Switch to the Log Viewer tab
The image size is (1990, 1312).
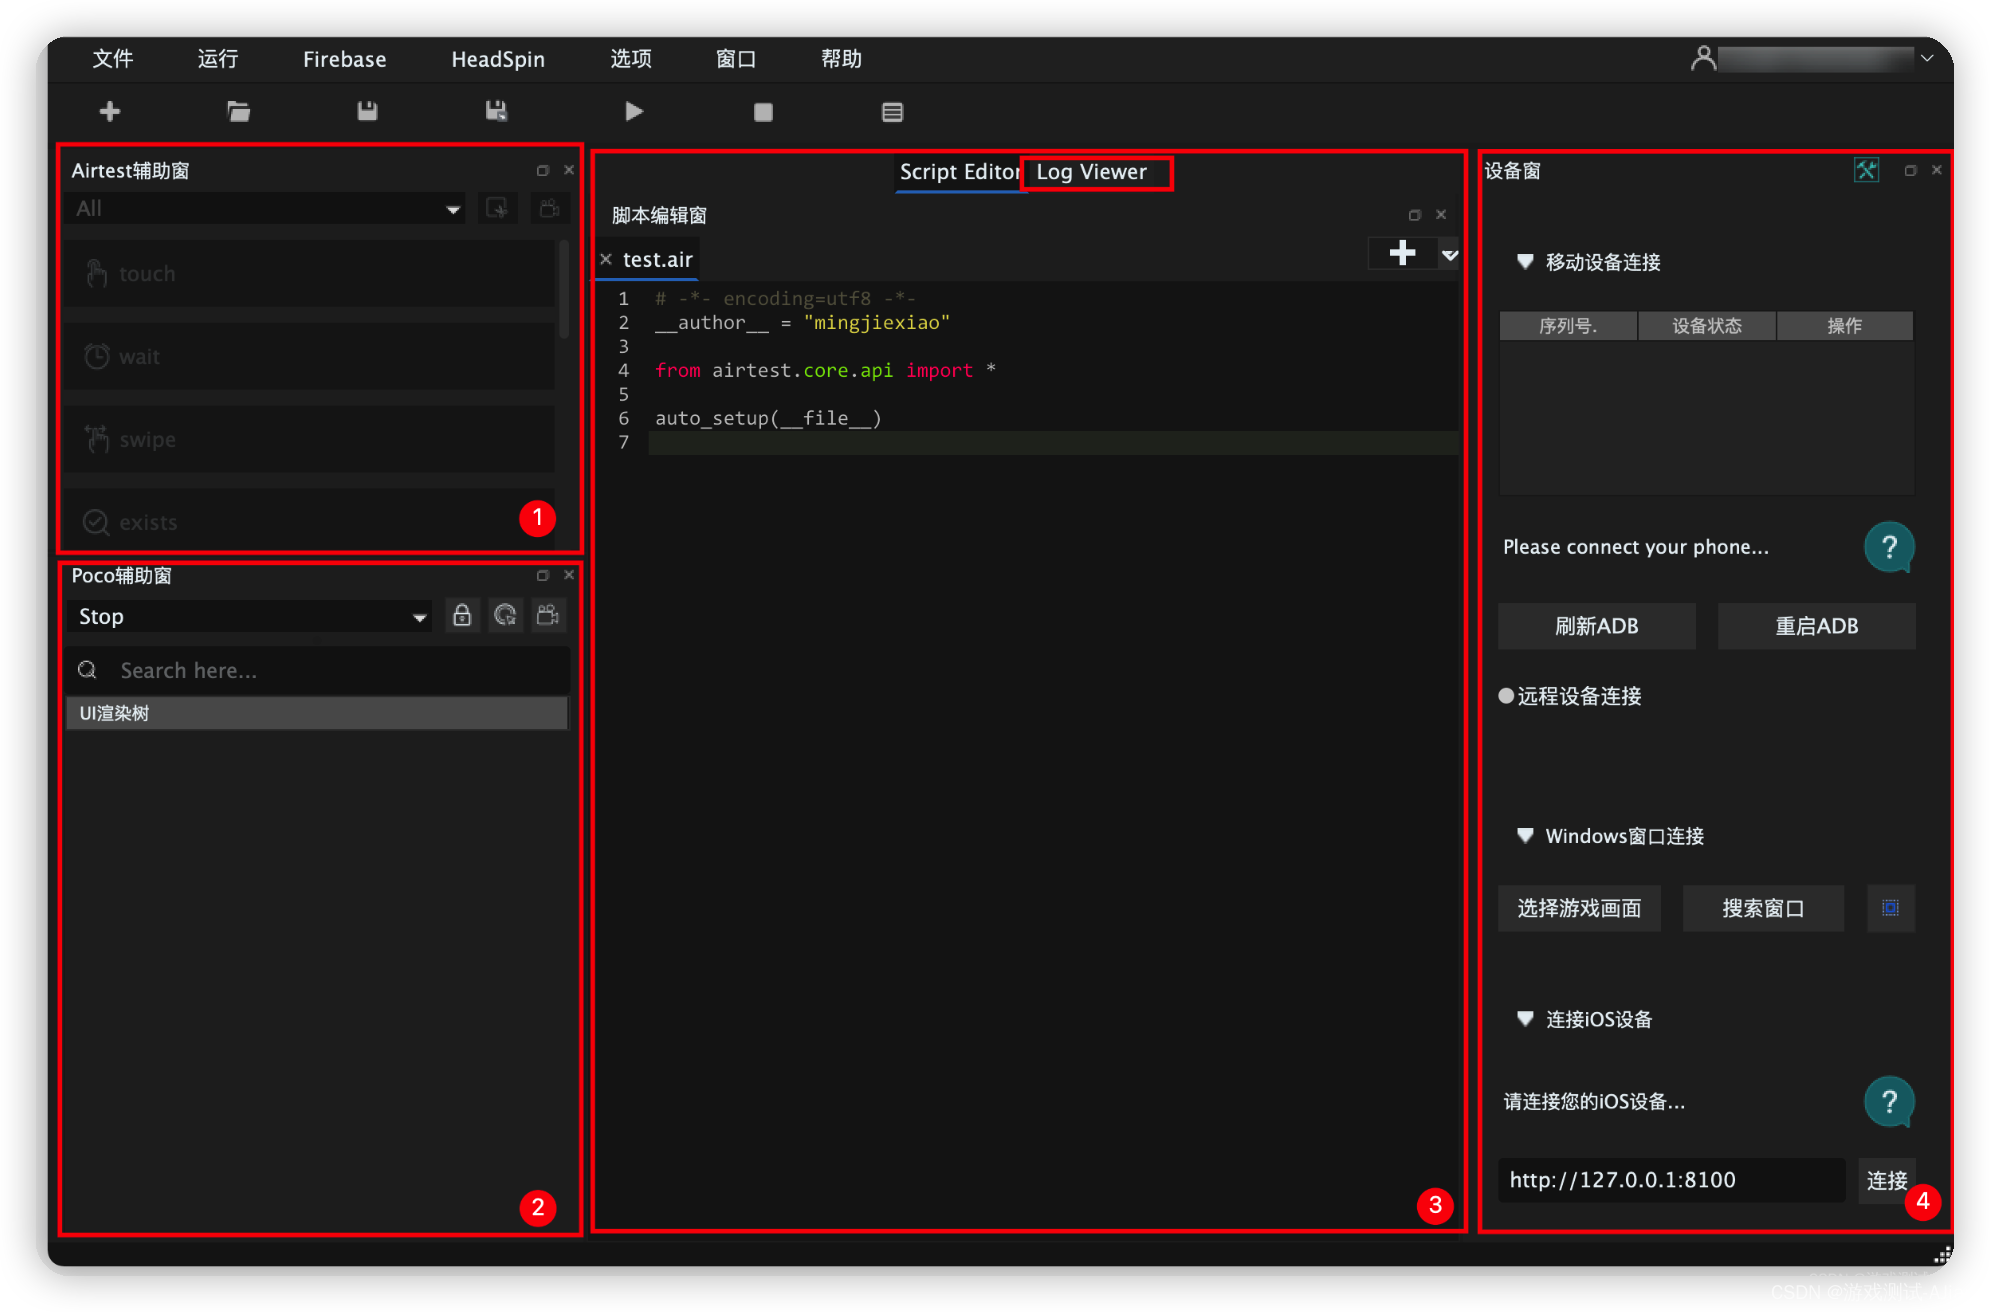(1092, 172)
